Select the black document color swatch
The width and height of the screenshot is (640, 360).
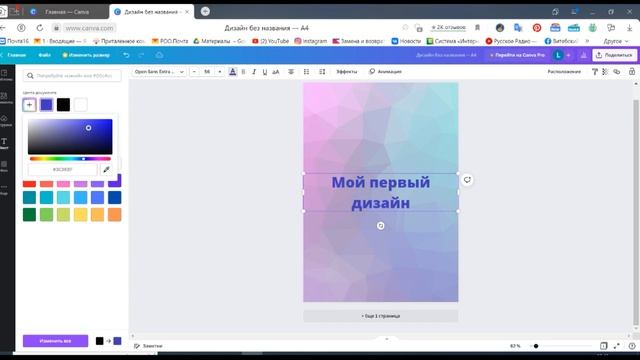coord(63,105)
